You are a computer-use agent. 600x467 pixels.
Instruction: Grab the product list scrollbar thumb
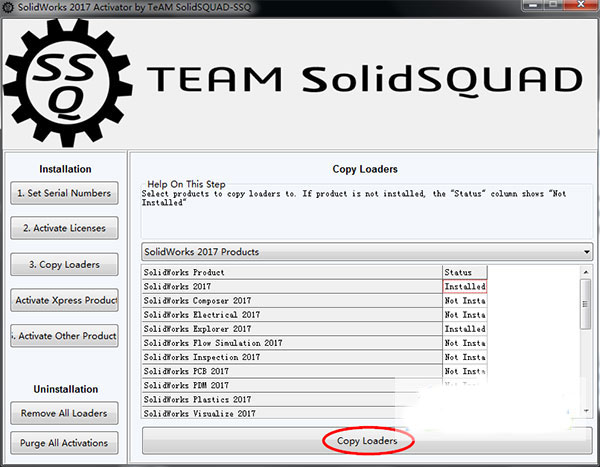click(585, 304)
